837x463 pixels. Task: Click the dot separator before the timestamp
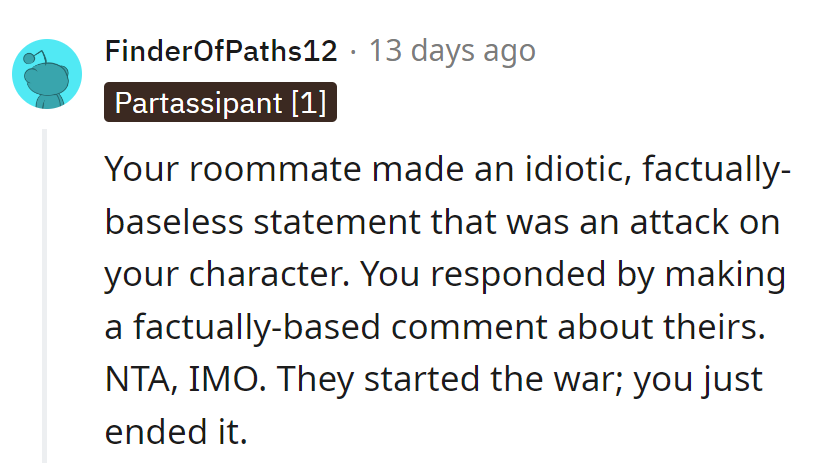point(353,51)
